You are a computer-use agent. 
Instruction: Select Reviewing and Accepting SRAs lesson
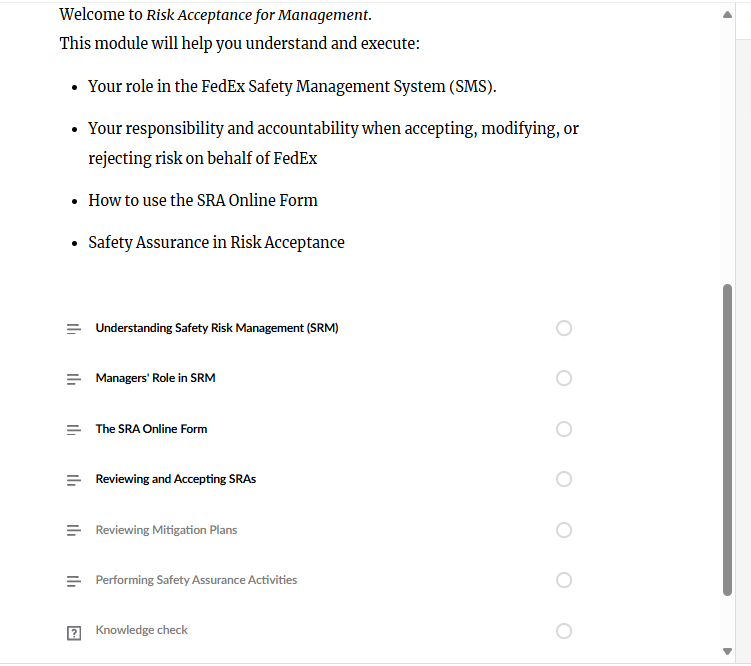[x=175, y=479]
